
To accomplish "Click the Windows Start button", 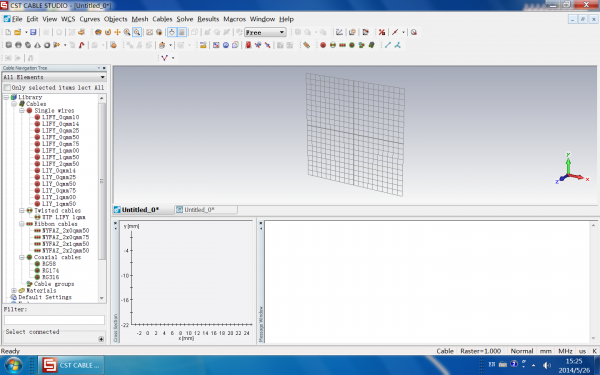I will point(13,365).
